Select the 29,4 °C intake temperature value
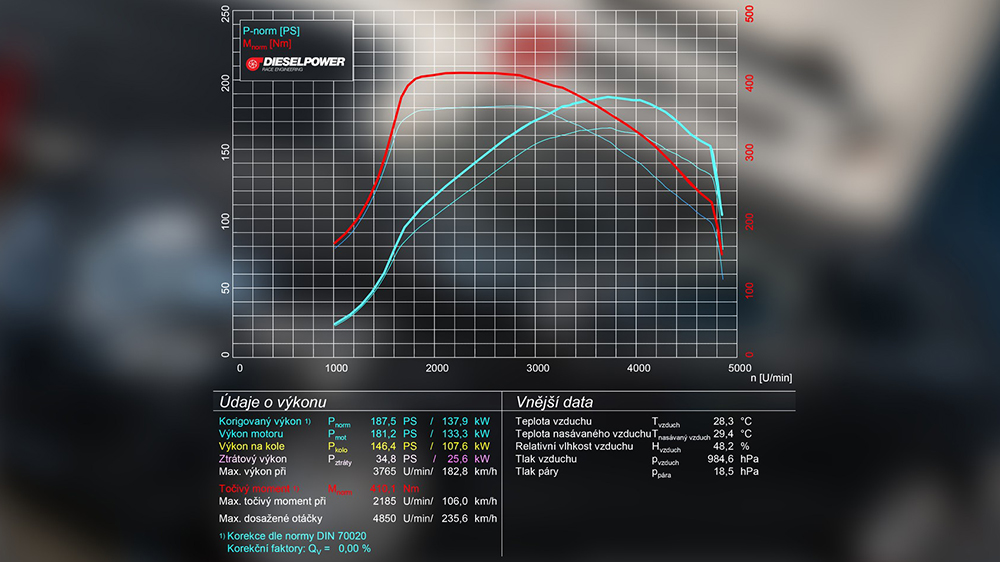 (732, 434)
